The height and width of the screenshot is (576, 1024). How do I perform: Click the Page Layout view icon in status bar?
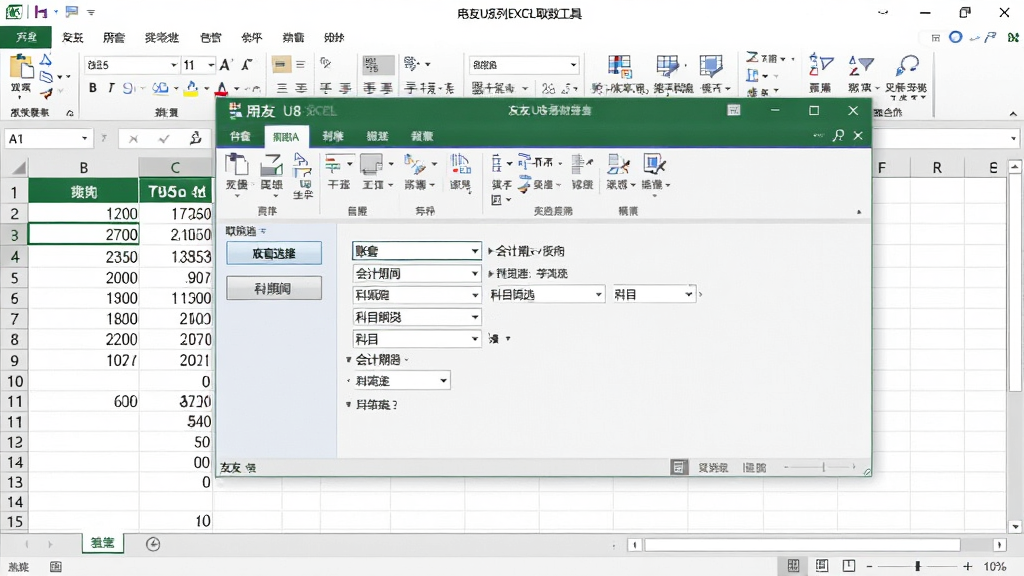pos(822,566)
